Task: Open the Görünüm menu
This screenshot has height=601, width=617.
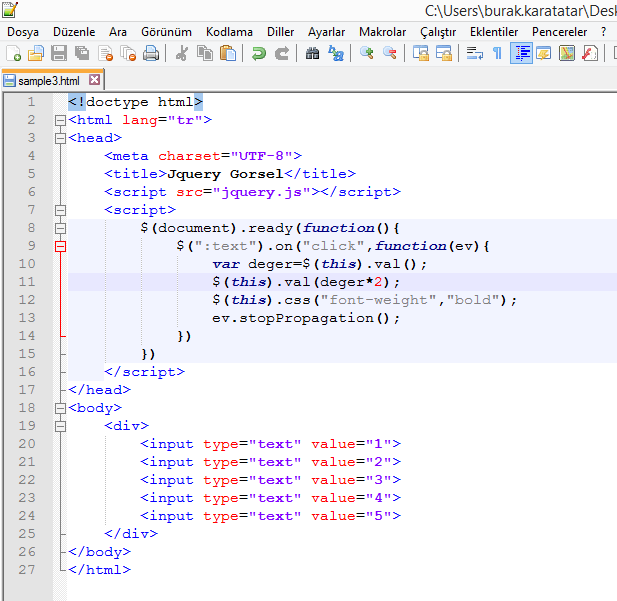Action: coord(166,32)
